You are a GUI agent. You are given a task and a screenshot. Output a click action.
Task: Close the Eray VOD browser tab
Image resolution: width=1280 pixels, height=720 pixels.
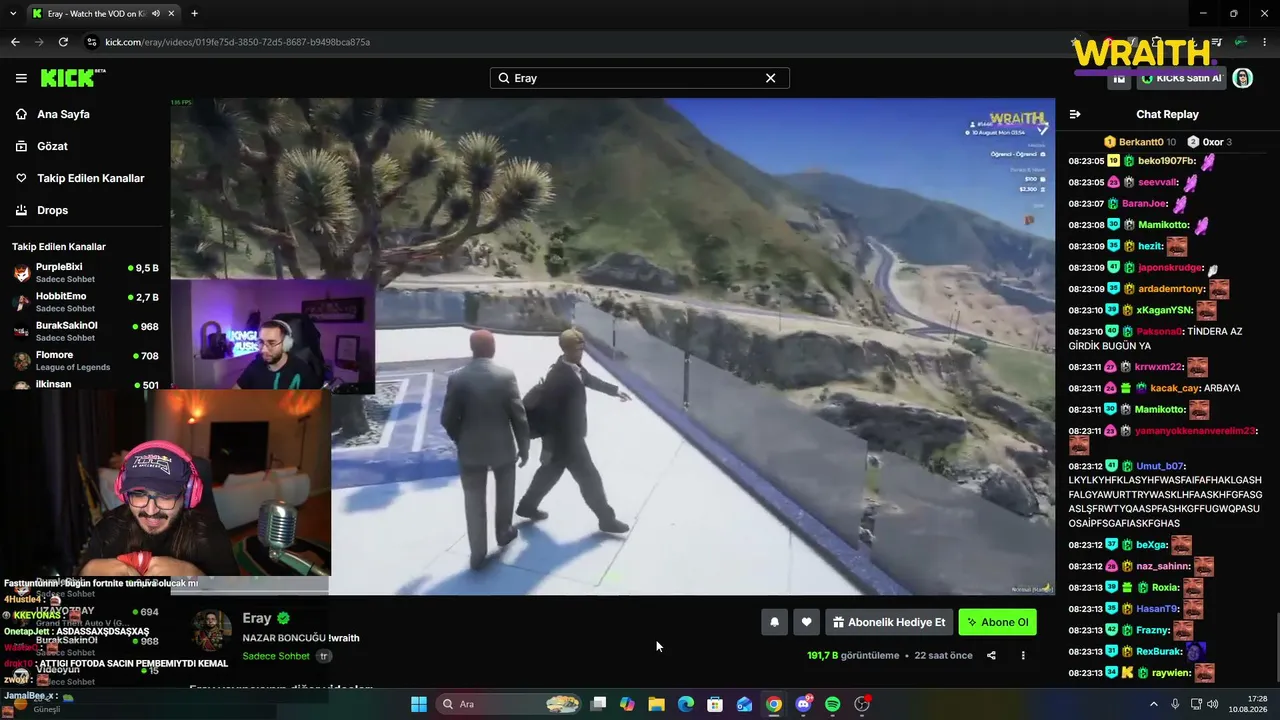(169, 14)
